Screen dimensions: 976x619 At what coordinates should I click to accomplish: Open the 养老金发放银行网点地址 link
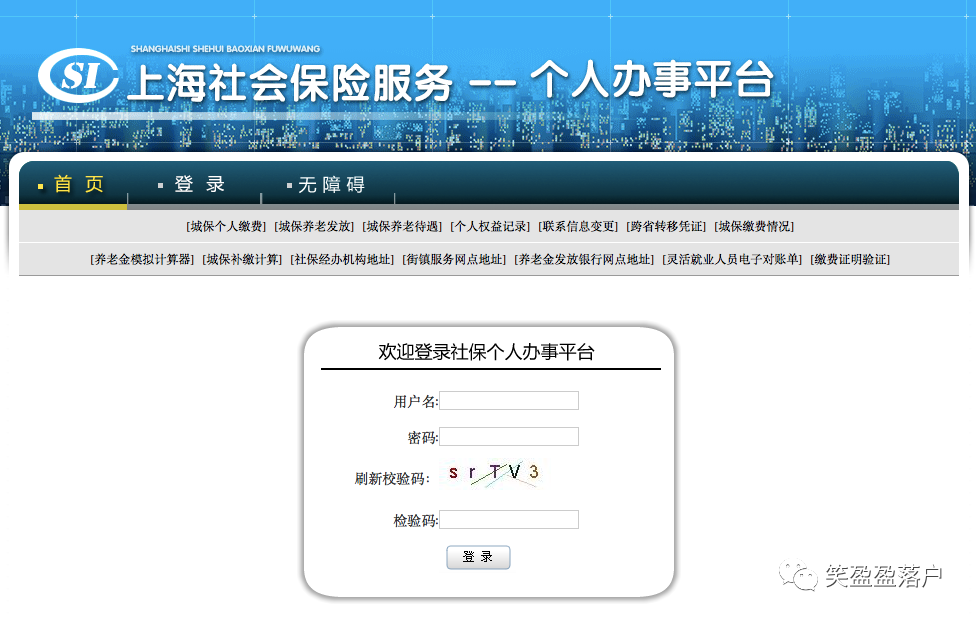click(x=584, y=260)
